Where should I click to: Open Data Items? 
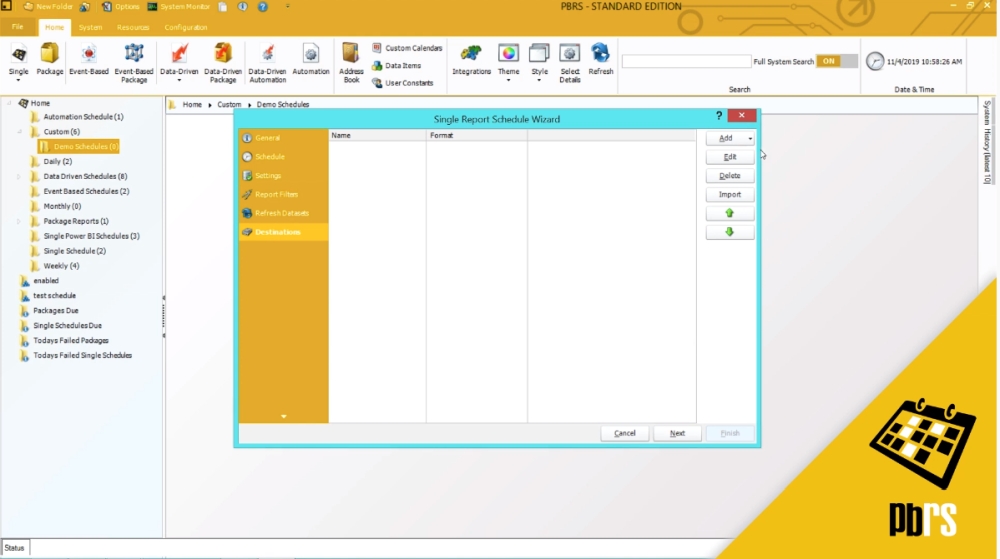click(x=397, y=66)
